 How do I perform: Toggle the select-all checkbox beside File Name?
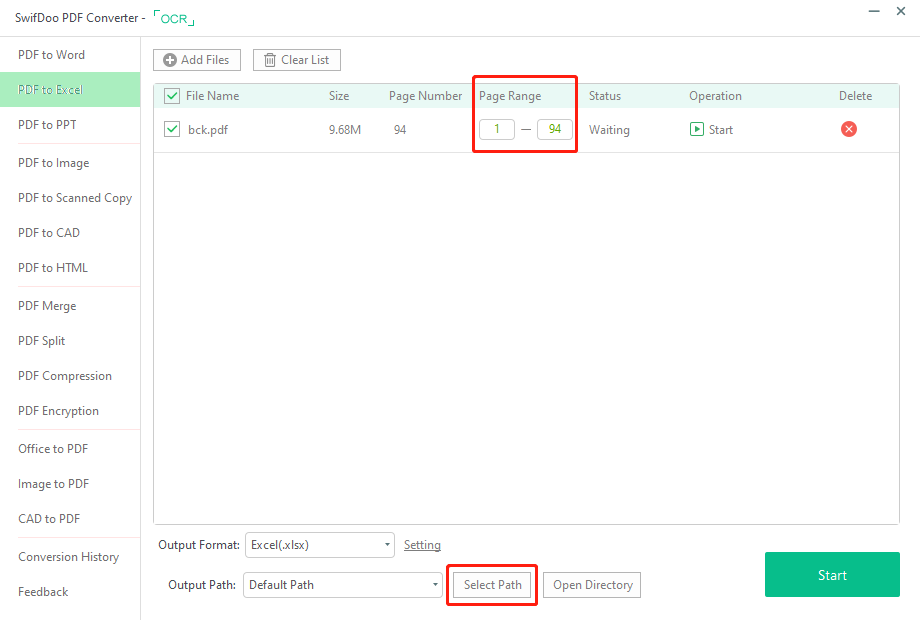(172, 96)
